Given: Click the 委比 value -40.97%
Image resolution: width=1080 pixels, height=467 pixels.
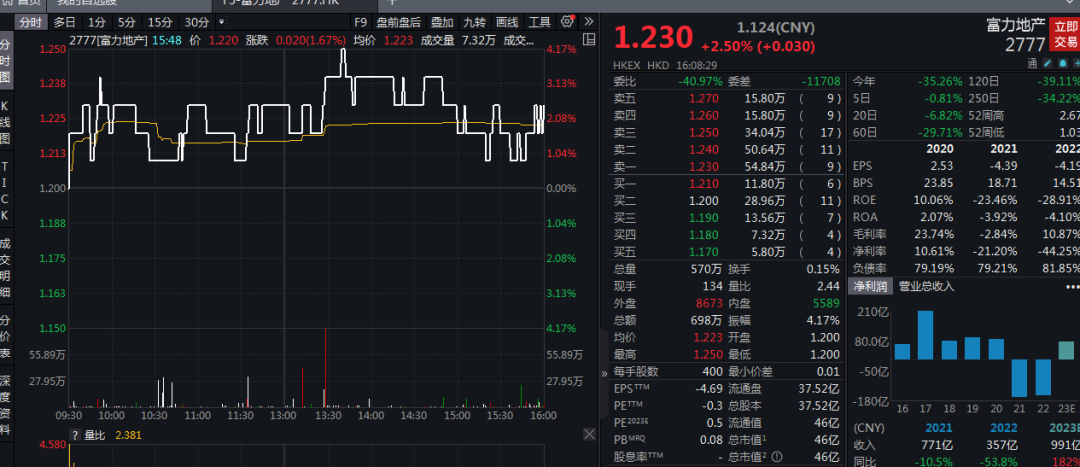Looking at the screenshot, I should point(702,81).
